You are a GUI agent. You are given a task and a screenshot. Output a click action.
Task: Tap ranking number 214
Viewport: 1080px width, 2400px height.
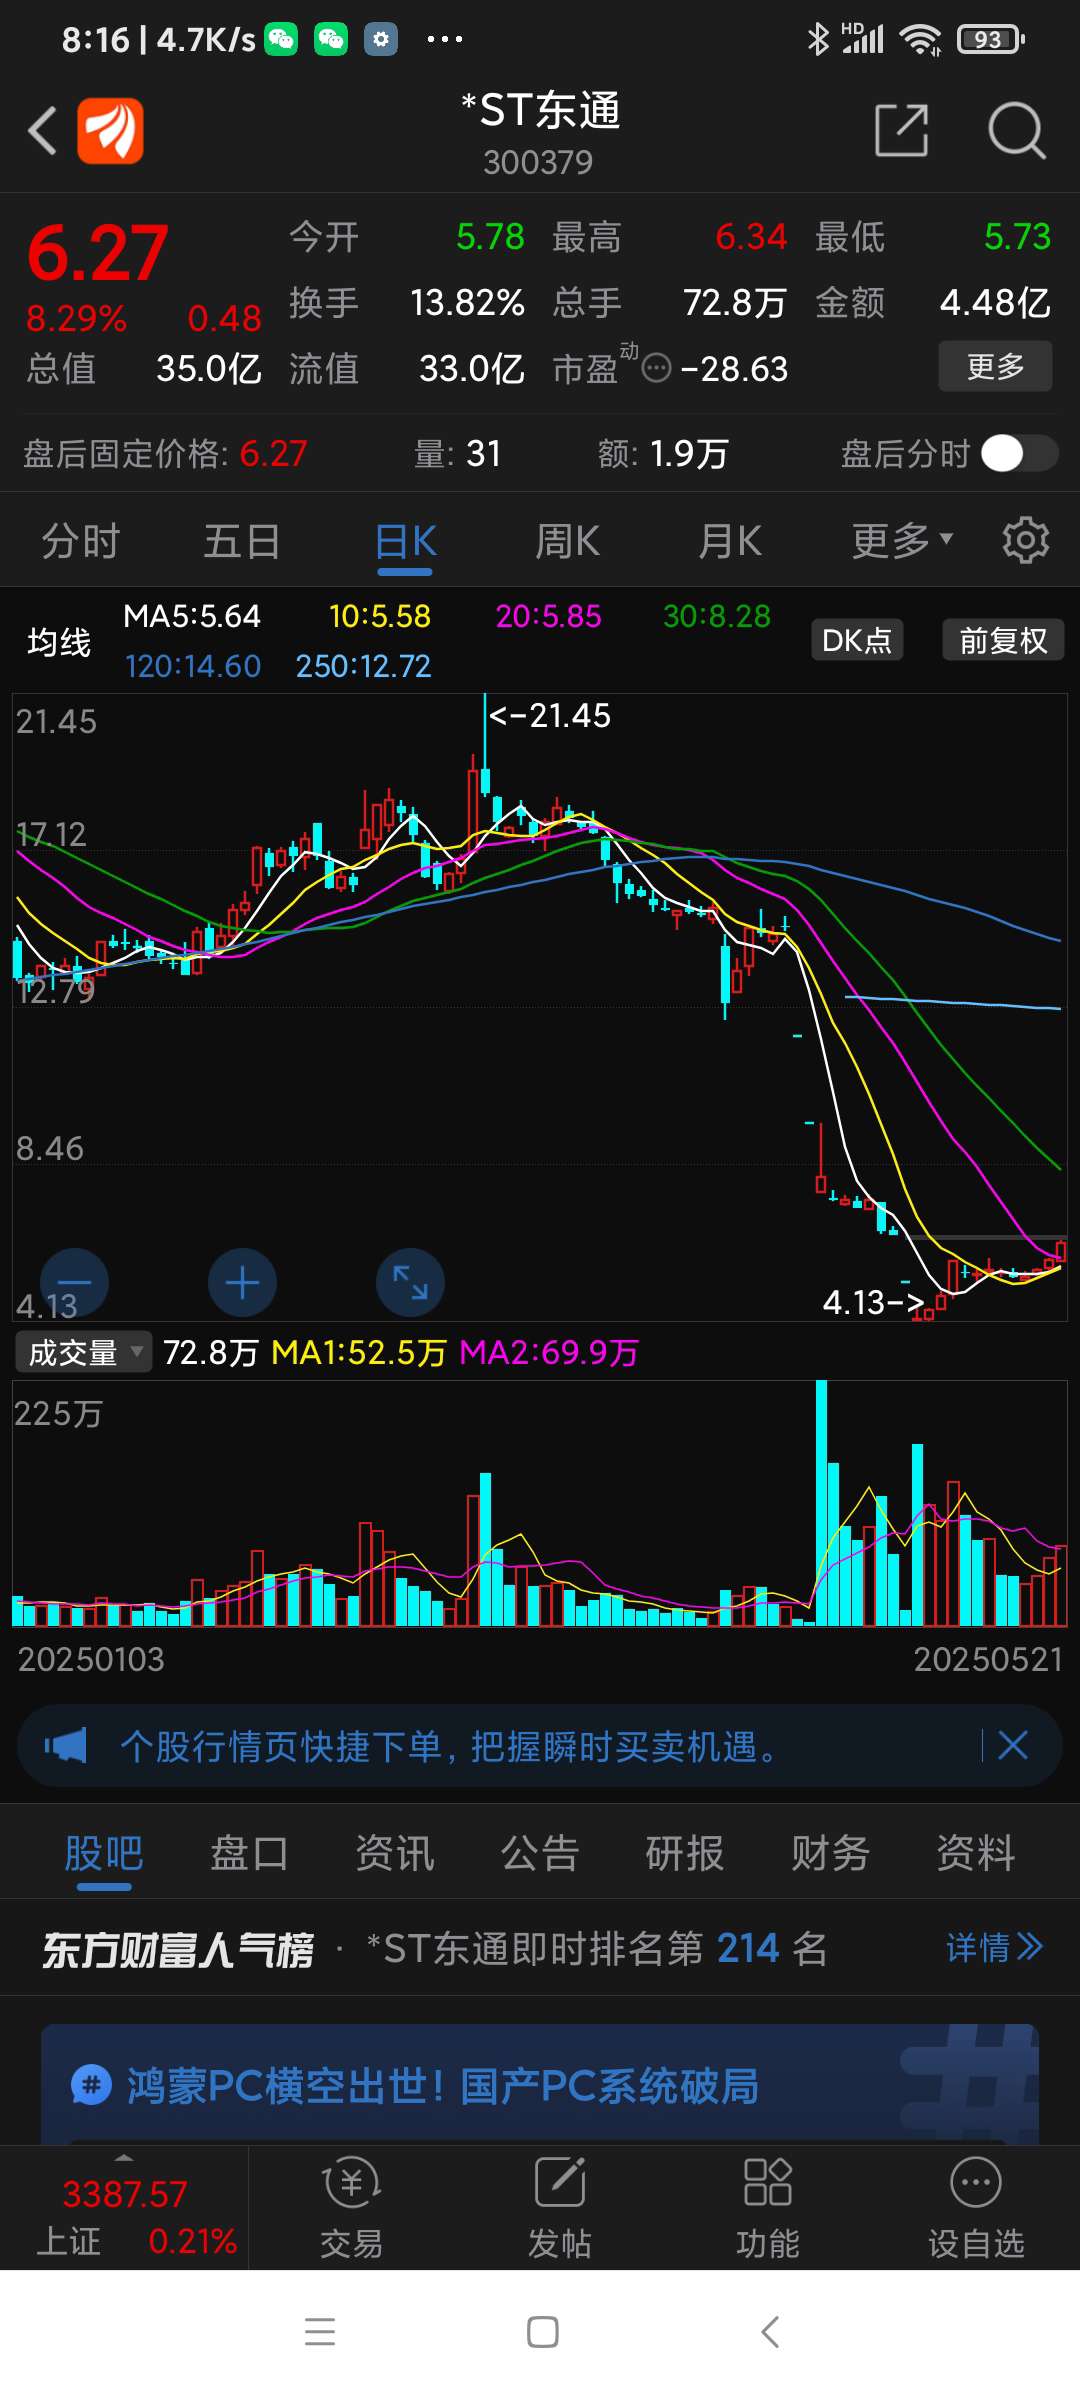click(x=748, y=1948)
